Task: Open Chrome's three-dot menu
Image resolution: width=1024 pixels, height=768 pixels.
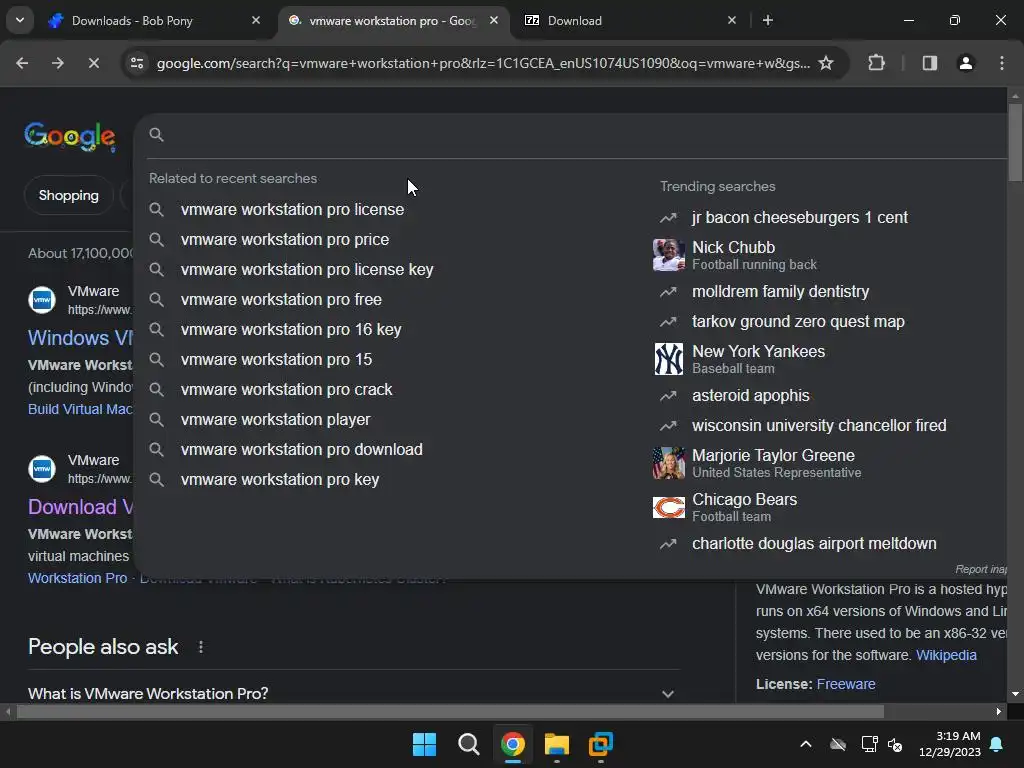Action: 1002,63
